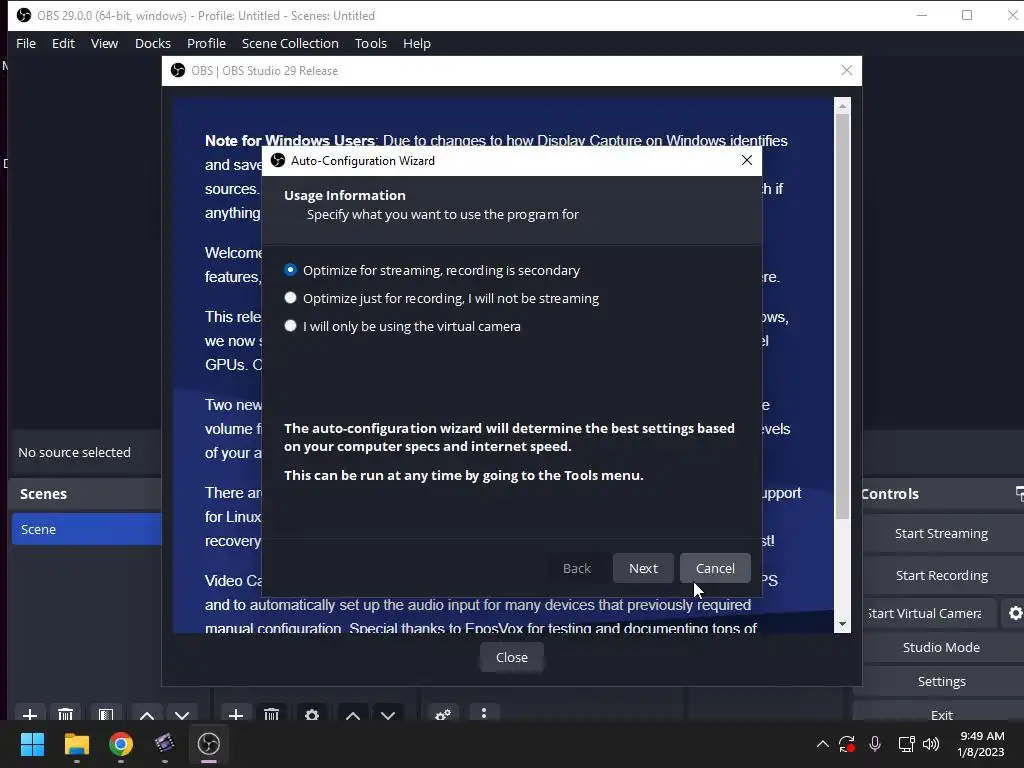Image resolution: width=1024 pixels, height=768 pixels.
Task: Open the File menu
Action: [26, 43]
